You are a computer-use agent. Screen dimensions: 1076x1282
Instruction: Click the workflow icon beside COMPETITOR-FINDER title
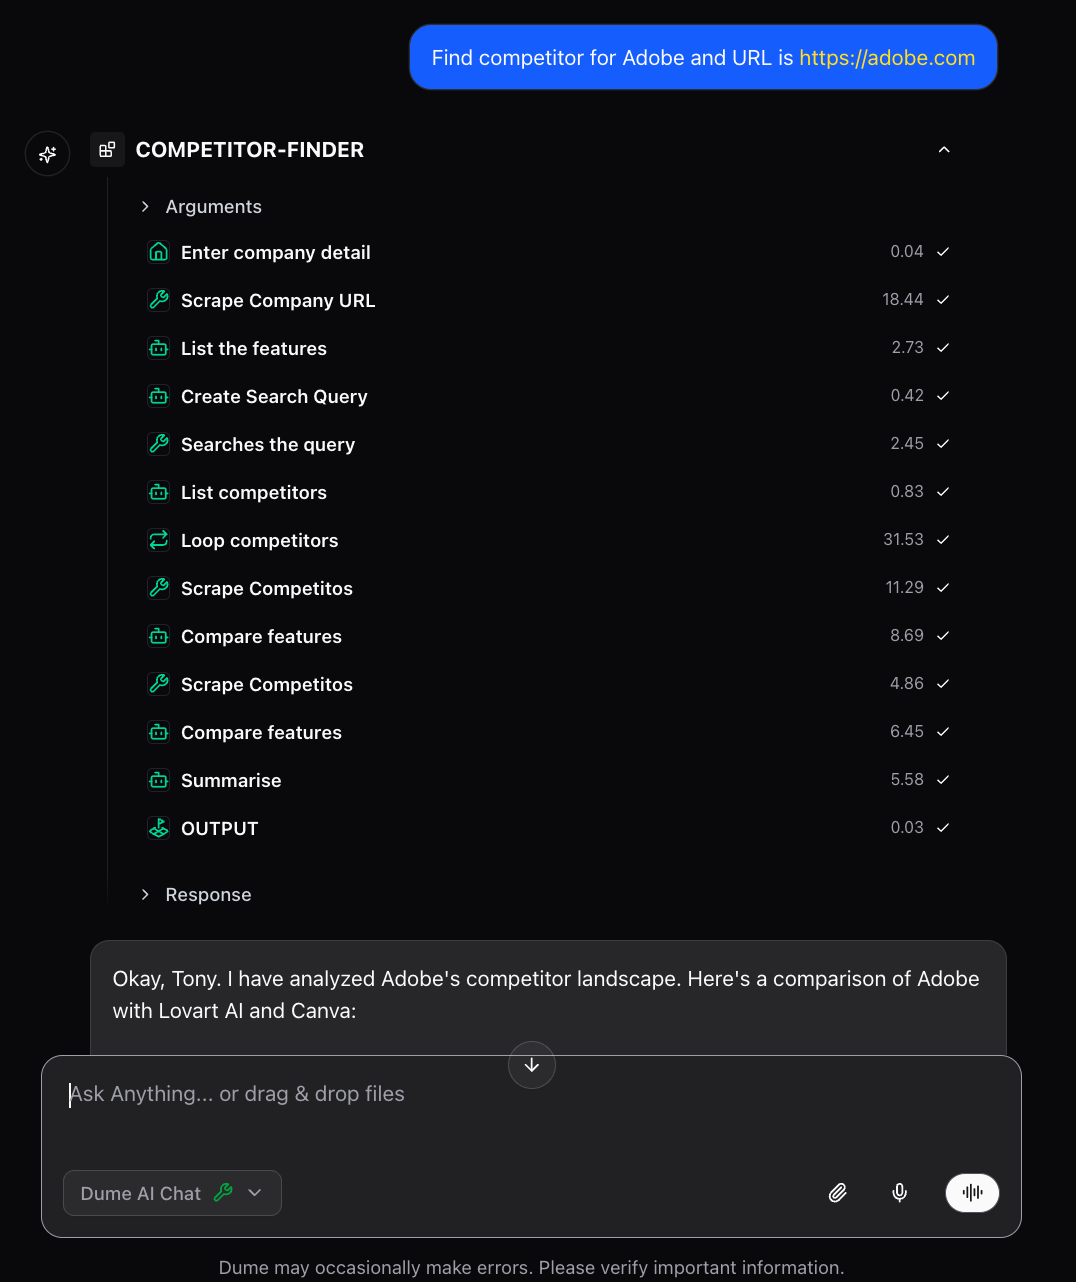click(x=107, y=149)
